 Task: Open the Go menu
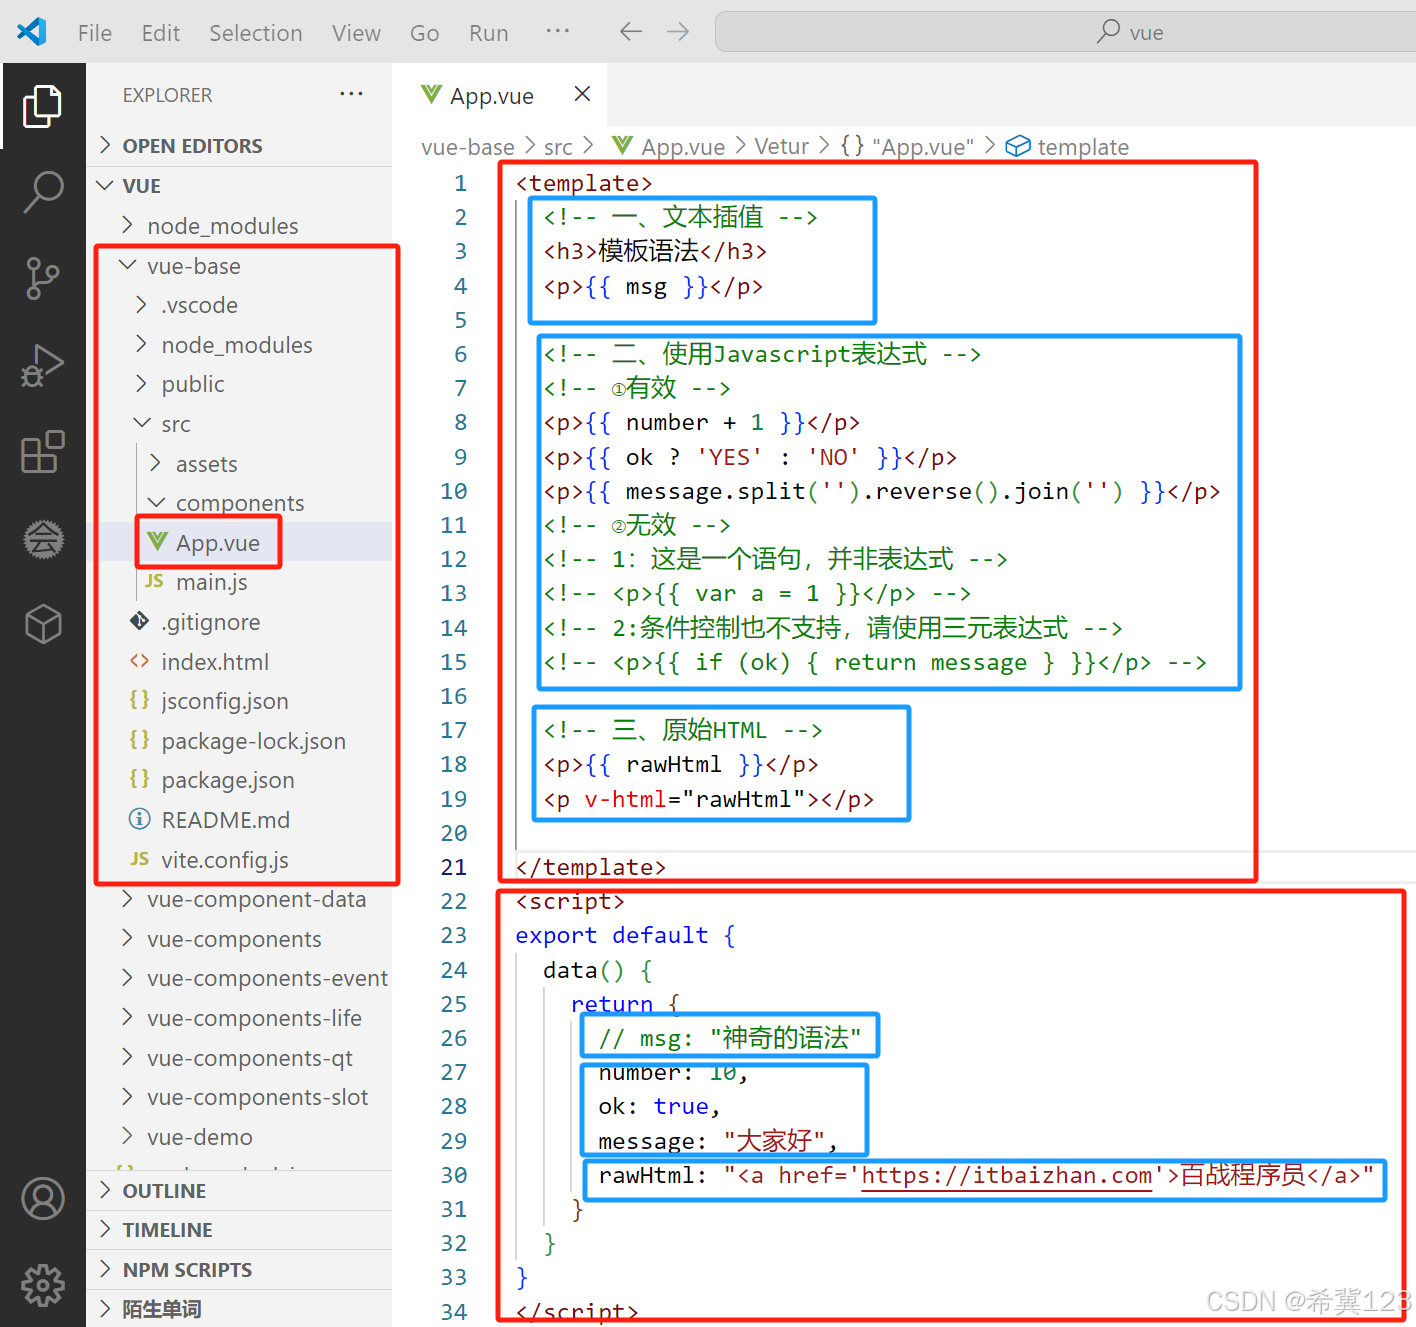pyautogui.click(x=424, y=33)
